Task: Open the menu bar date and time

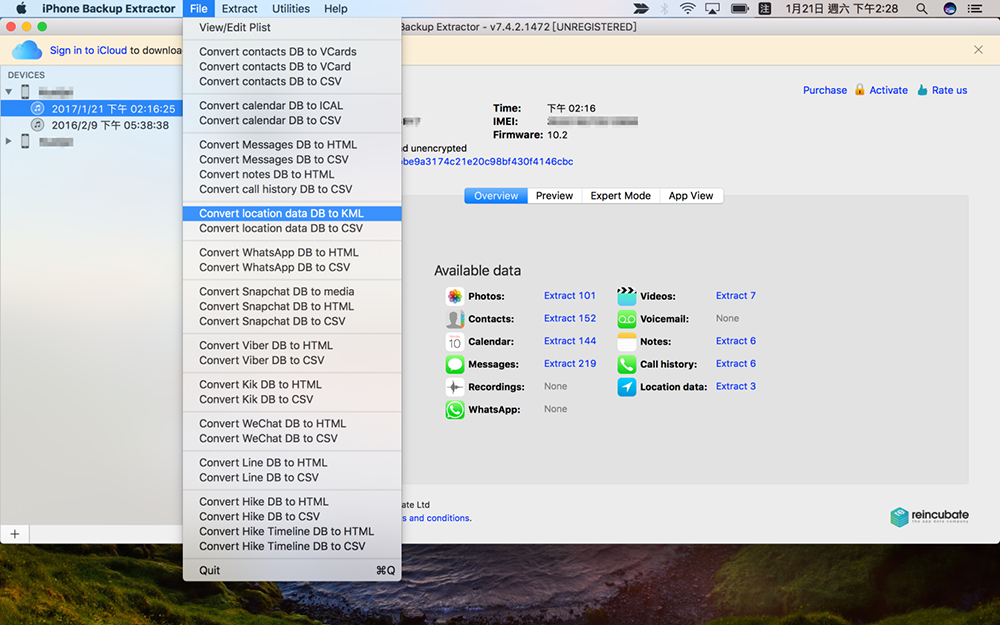Action: pos(841,8)
